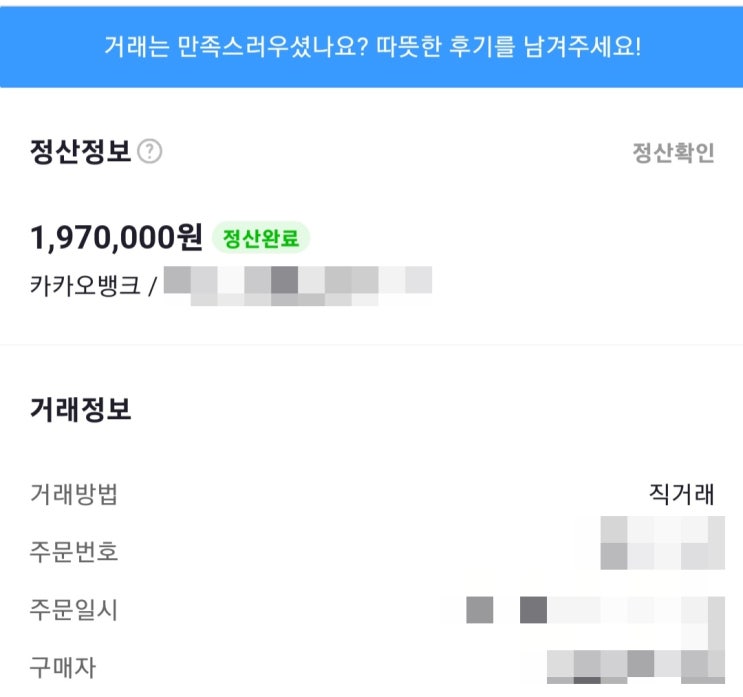Click the green 정산완료 status badge
This screenshot has width=743, height=697.
(261, 238)
